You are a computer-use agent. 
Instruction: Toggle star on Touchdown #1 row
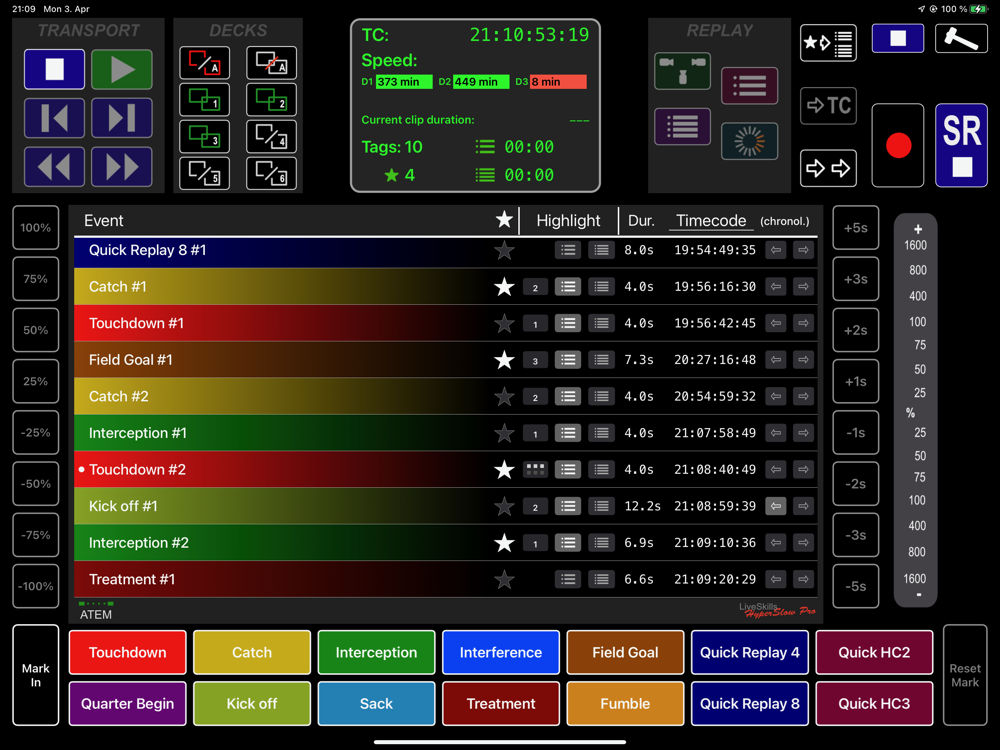pyautogui.click(x=504, y=323)
